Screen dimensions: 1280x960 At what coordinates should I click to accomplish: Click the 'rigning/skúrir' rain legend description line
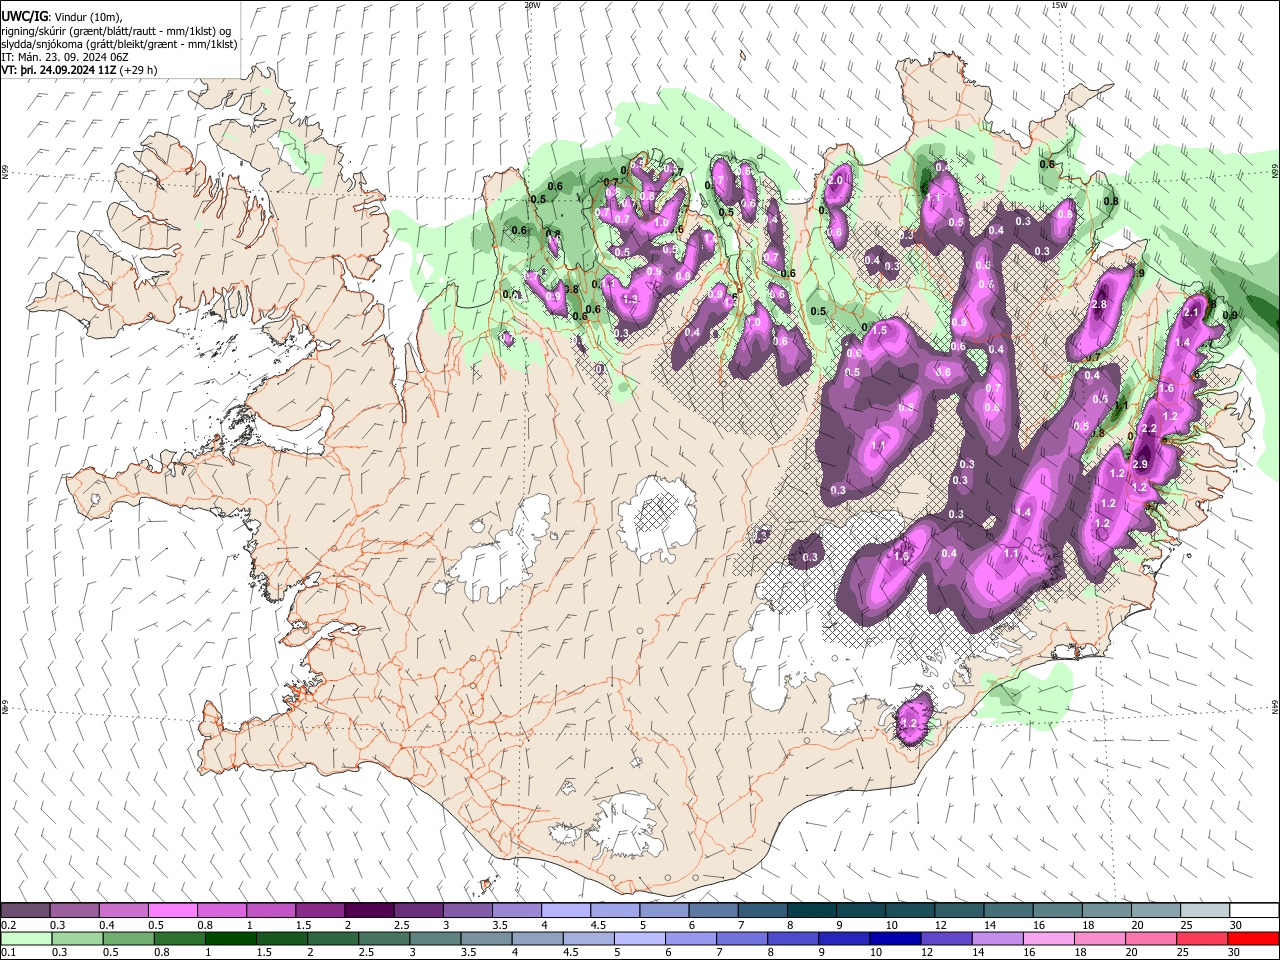pyautogui.click(x=116, y=31)
